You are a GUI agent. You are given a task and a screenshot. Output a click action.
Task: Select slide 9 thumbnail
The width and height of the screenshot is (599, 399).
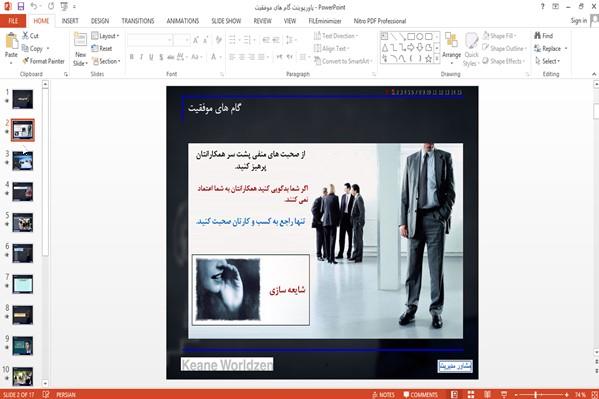[23, 346]
